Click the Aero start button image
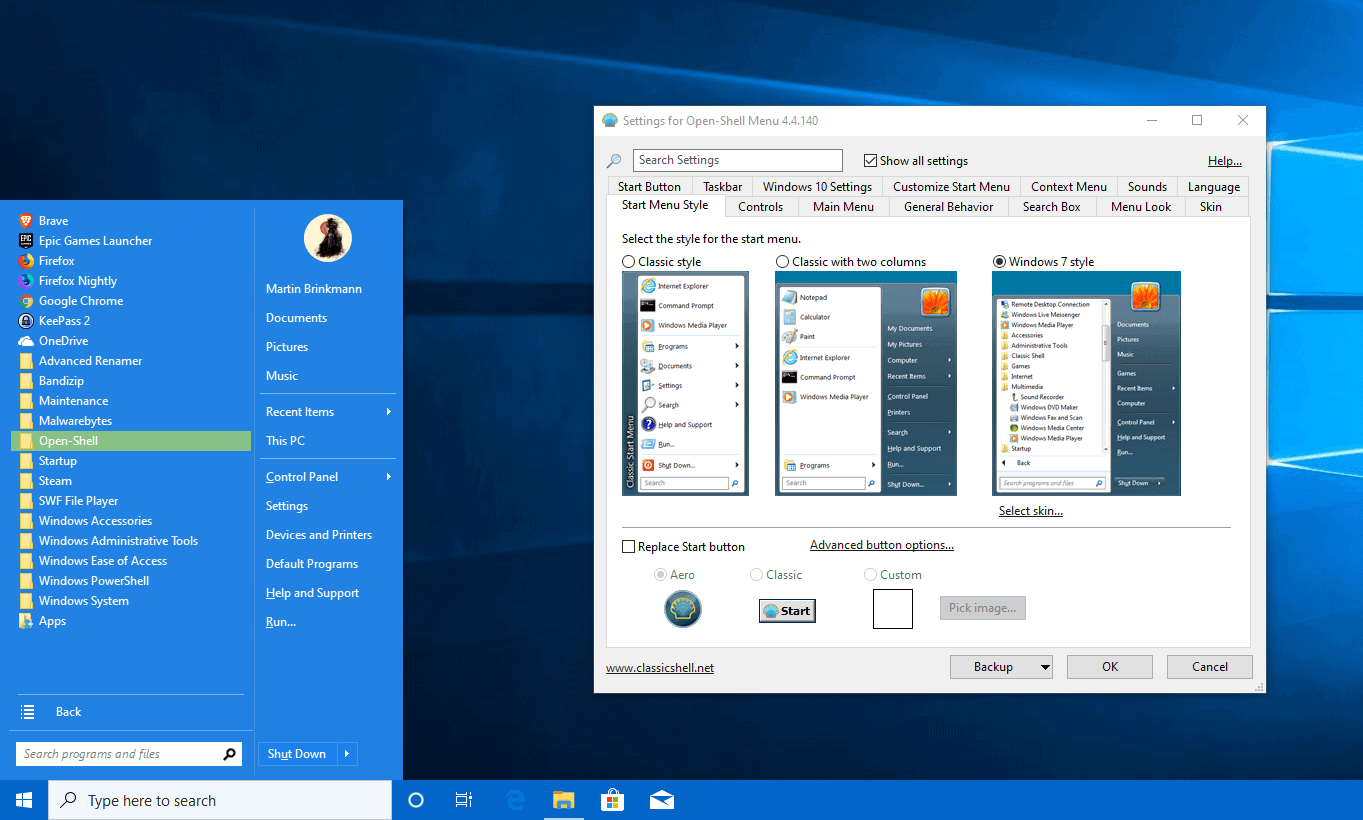This screenshot has height=820, width=1363. pos(683,609)
